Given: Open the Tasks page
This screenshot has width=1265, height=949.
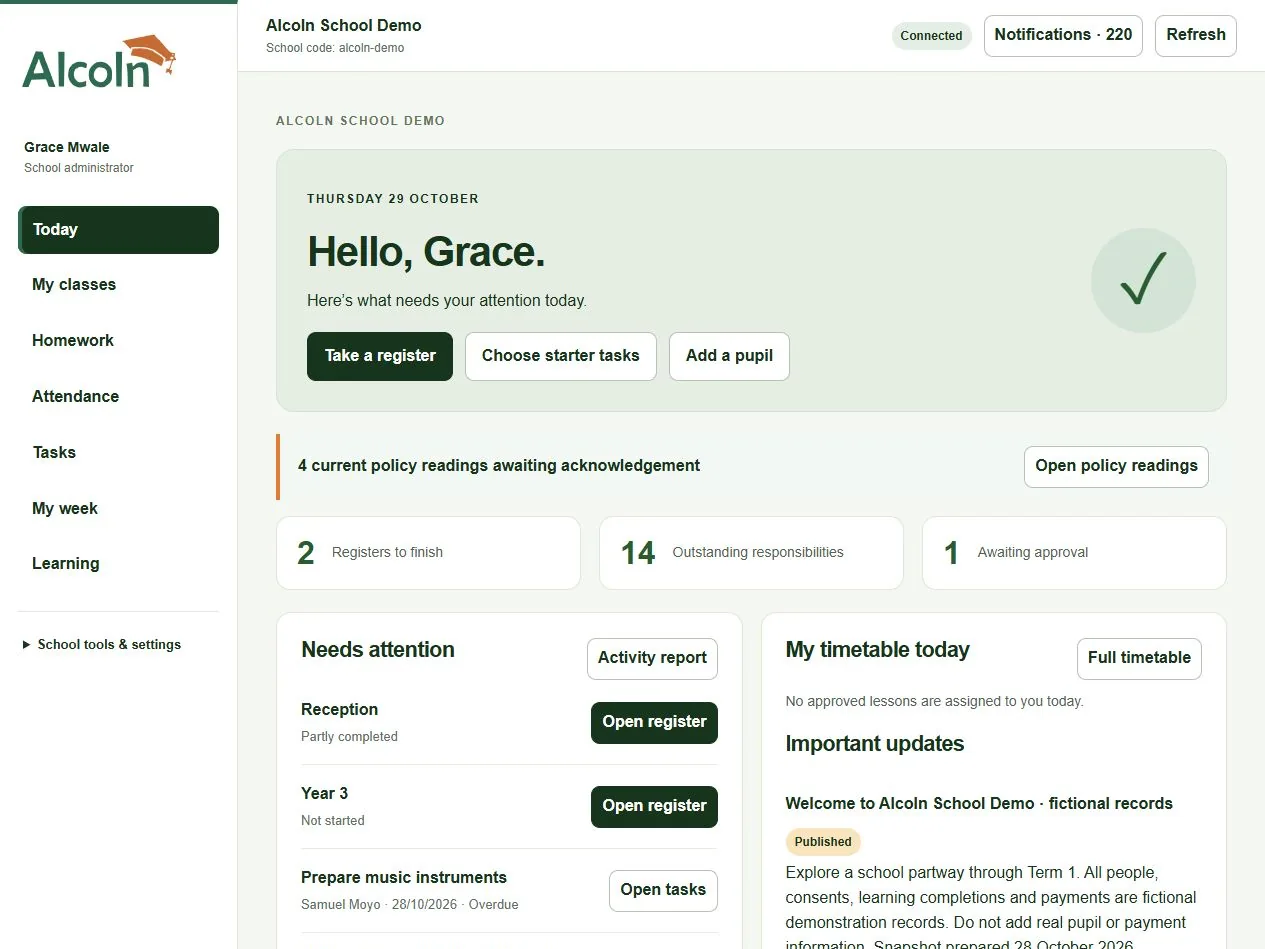Looking at the screenshot, I should (x=118, y=453).
